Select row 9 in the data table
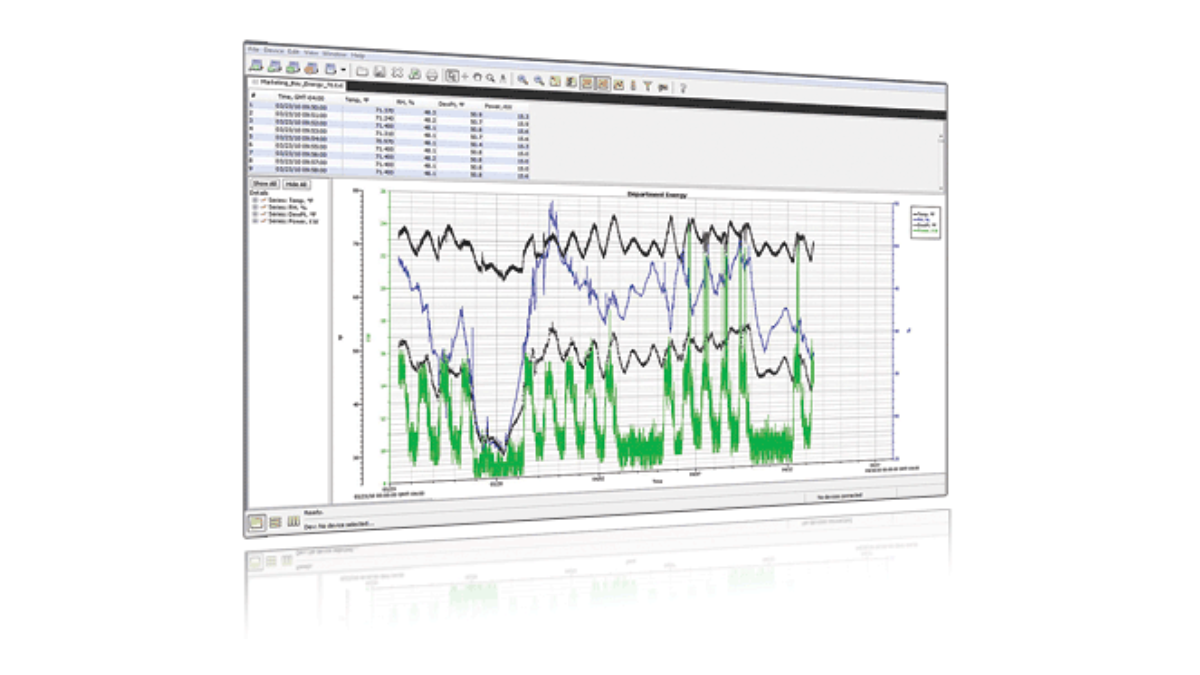The width and height of the screenshot is (1200, 675). click(390, 170)
